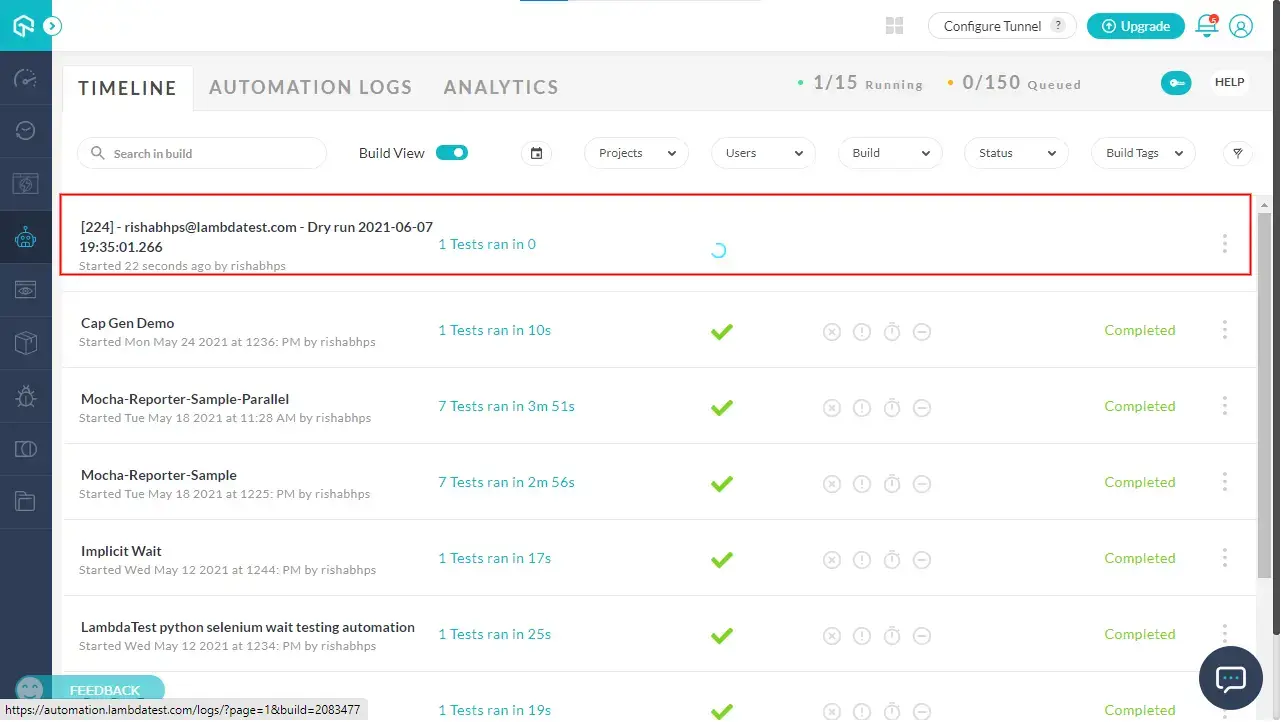Click the notification bell icon
Image resolution: width=1281 pixels, height=722 pixels.
[x=1207, y=26]
